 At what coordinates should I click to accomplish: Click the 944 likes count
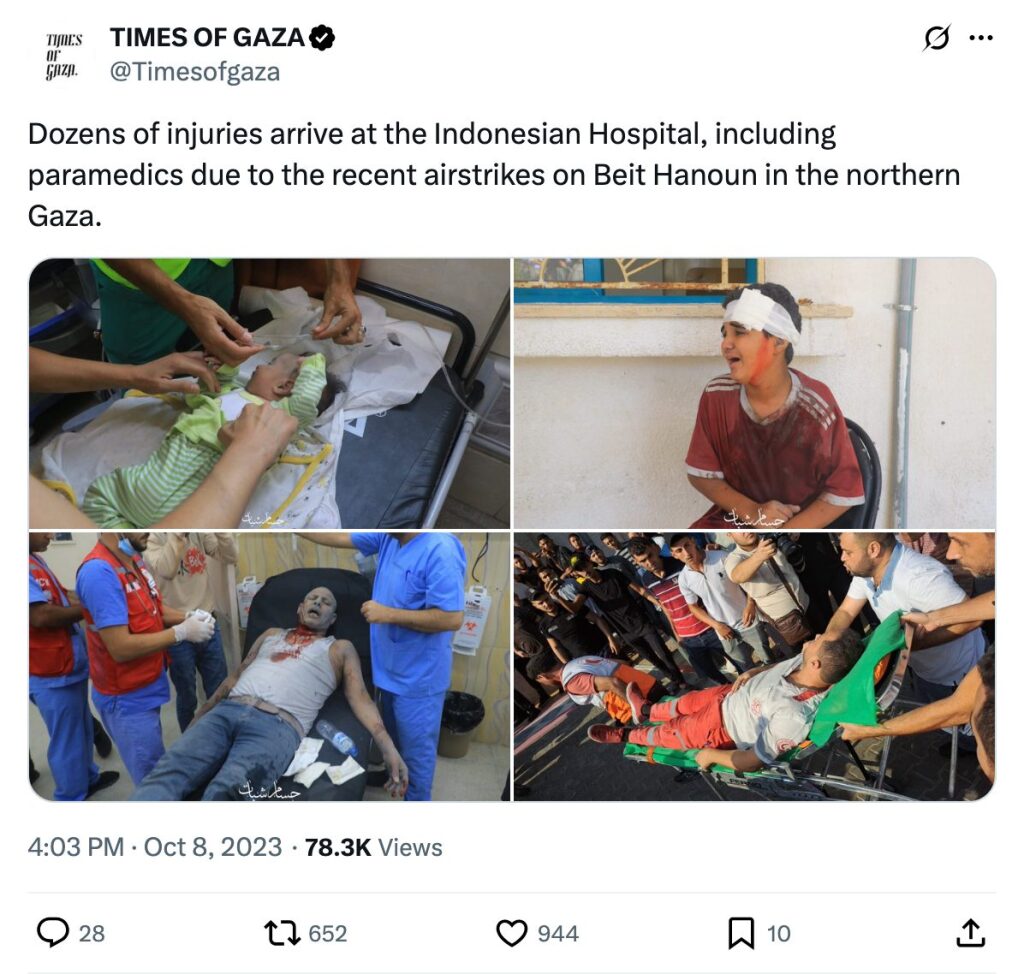pos(558,933)
